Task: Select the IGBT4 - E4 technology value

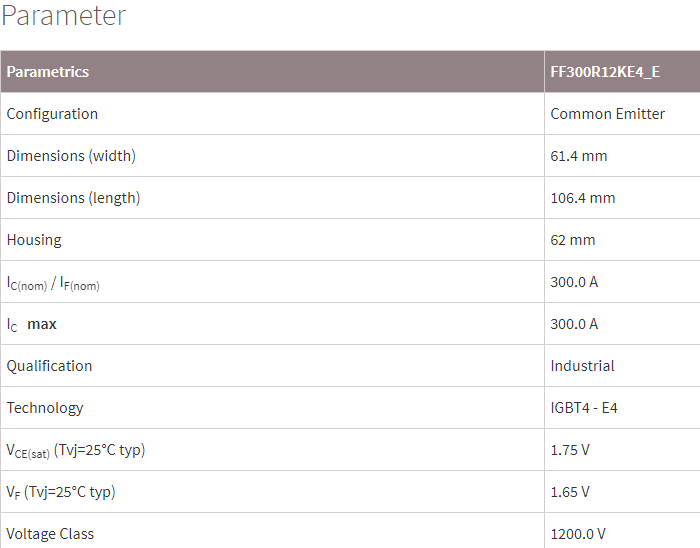Action: 584,408
